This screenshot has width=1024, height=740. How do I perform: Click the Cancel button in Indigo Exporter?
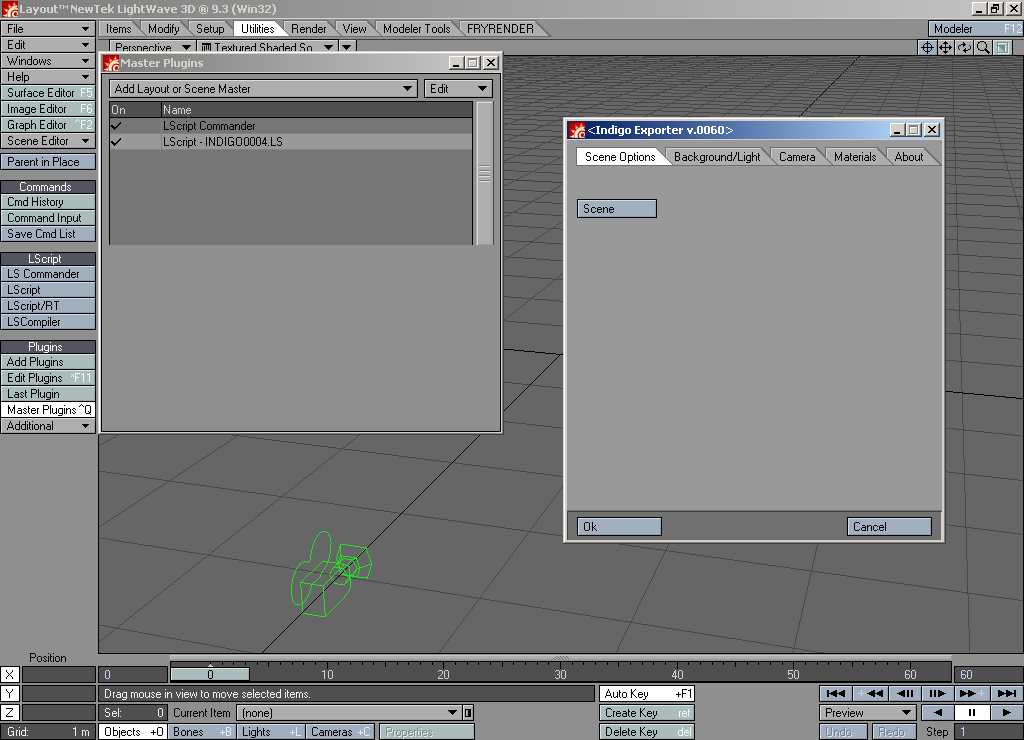point(889,527)
